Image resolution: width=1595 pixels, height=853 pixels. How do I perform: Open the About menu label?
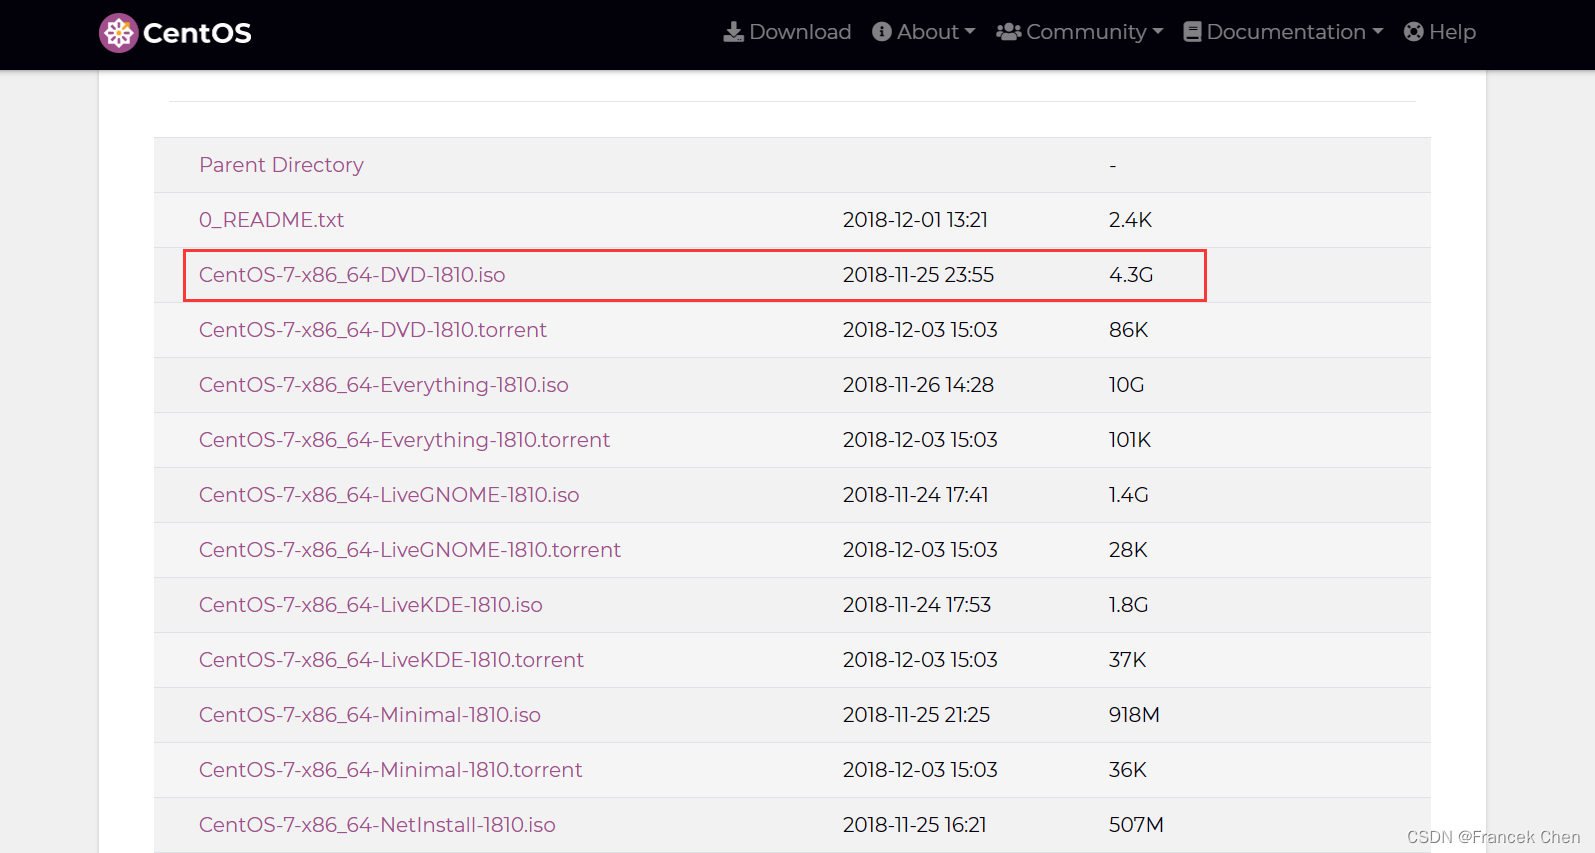click(928, 32)
